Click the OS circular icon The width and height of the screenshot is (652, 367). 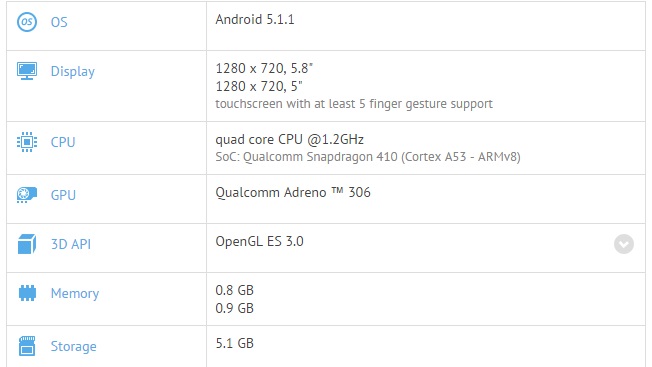point(27,22)
